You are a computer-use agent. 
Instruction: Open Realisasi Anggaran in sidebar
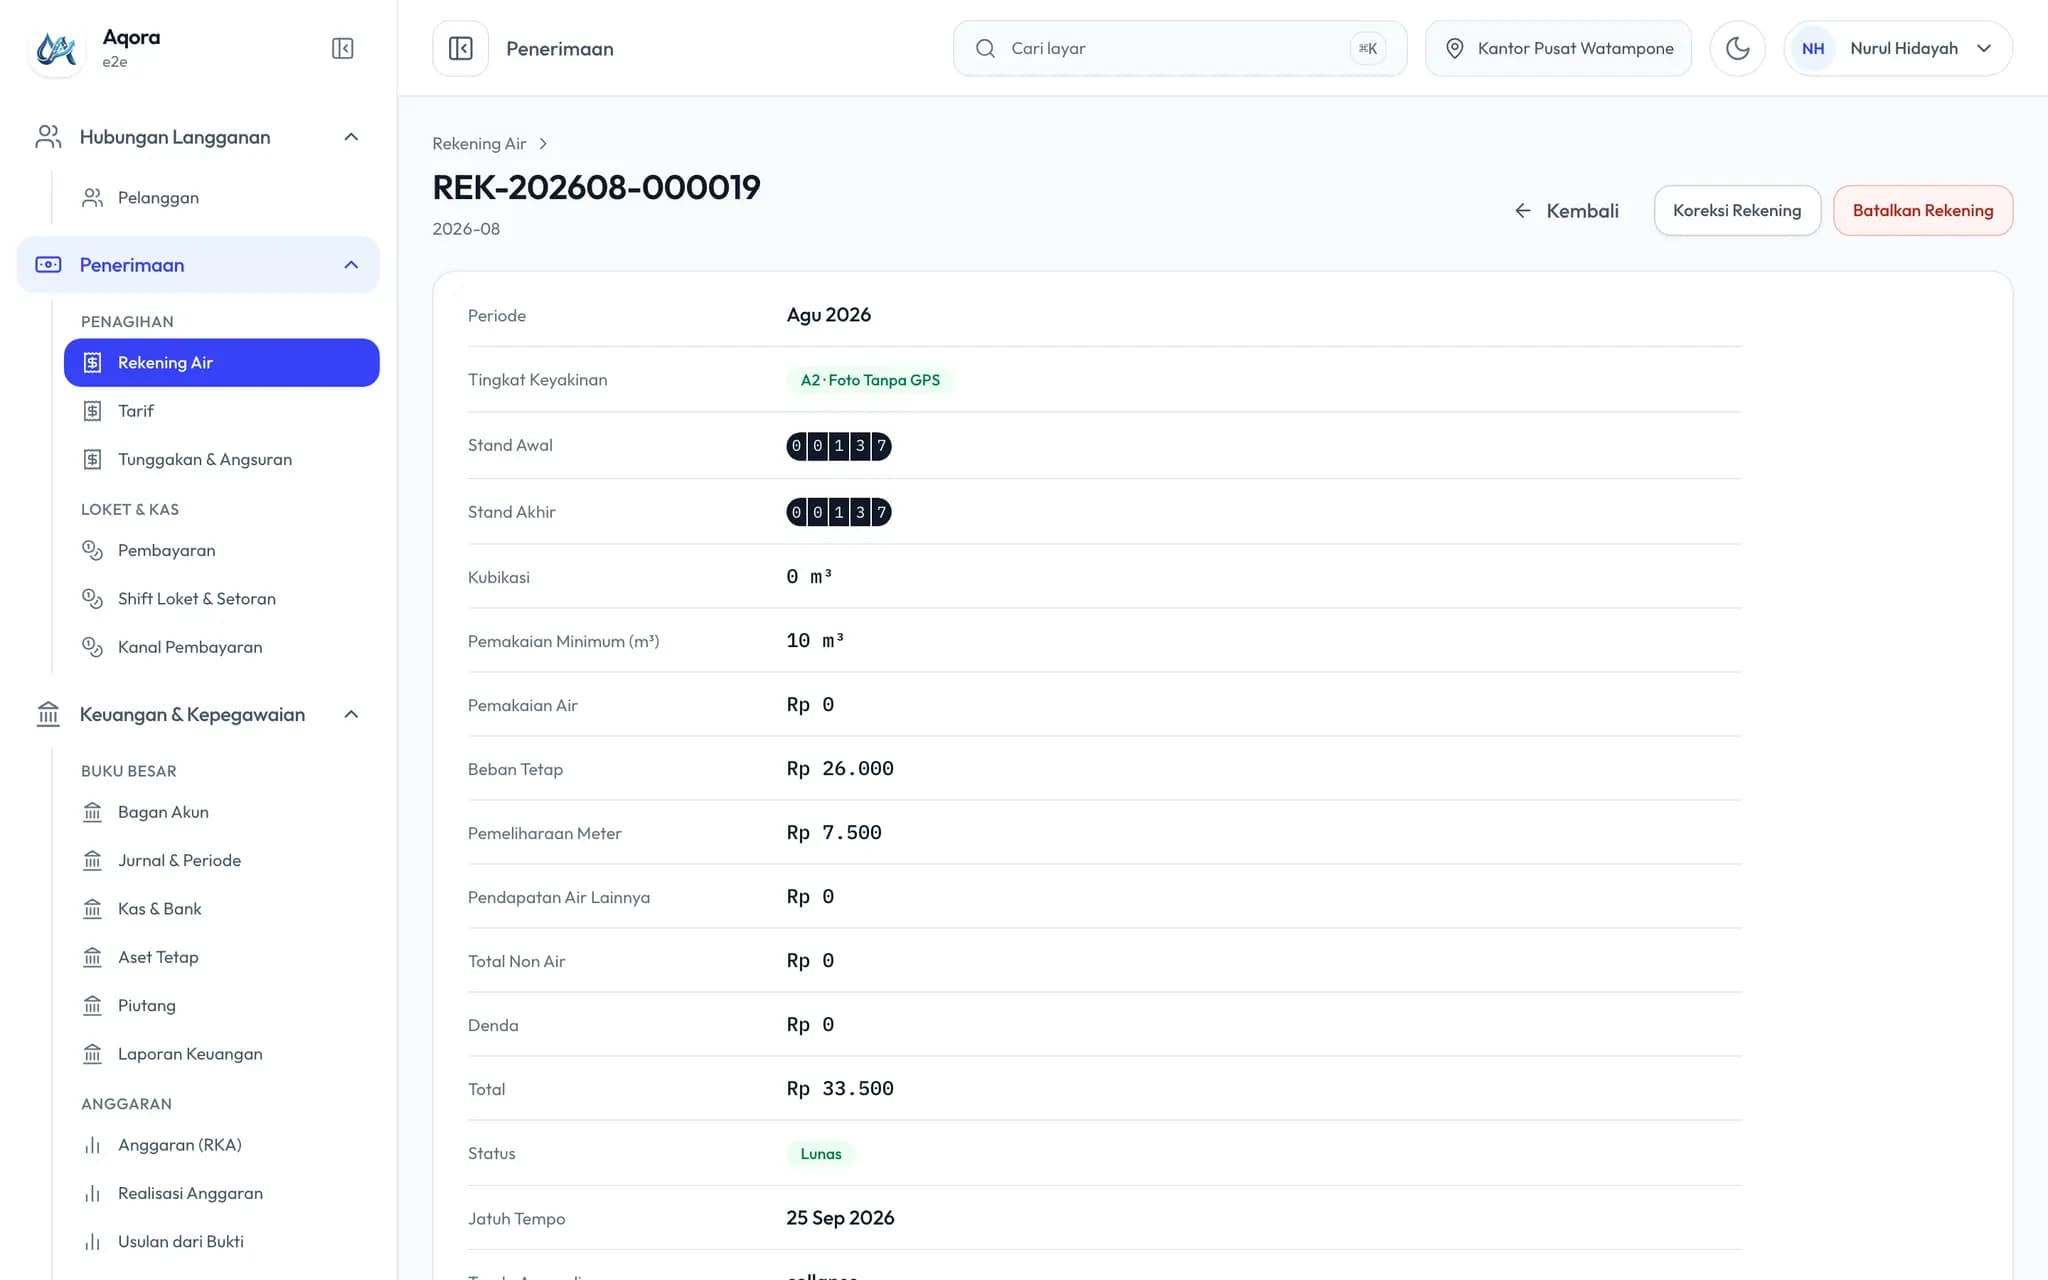point(220,1193)
